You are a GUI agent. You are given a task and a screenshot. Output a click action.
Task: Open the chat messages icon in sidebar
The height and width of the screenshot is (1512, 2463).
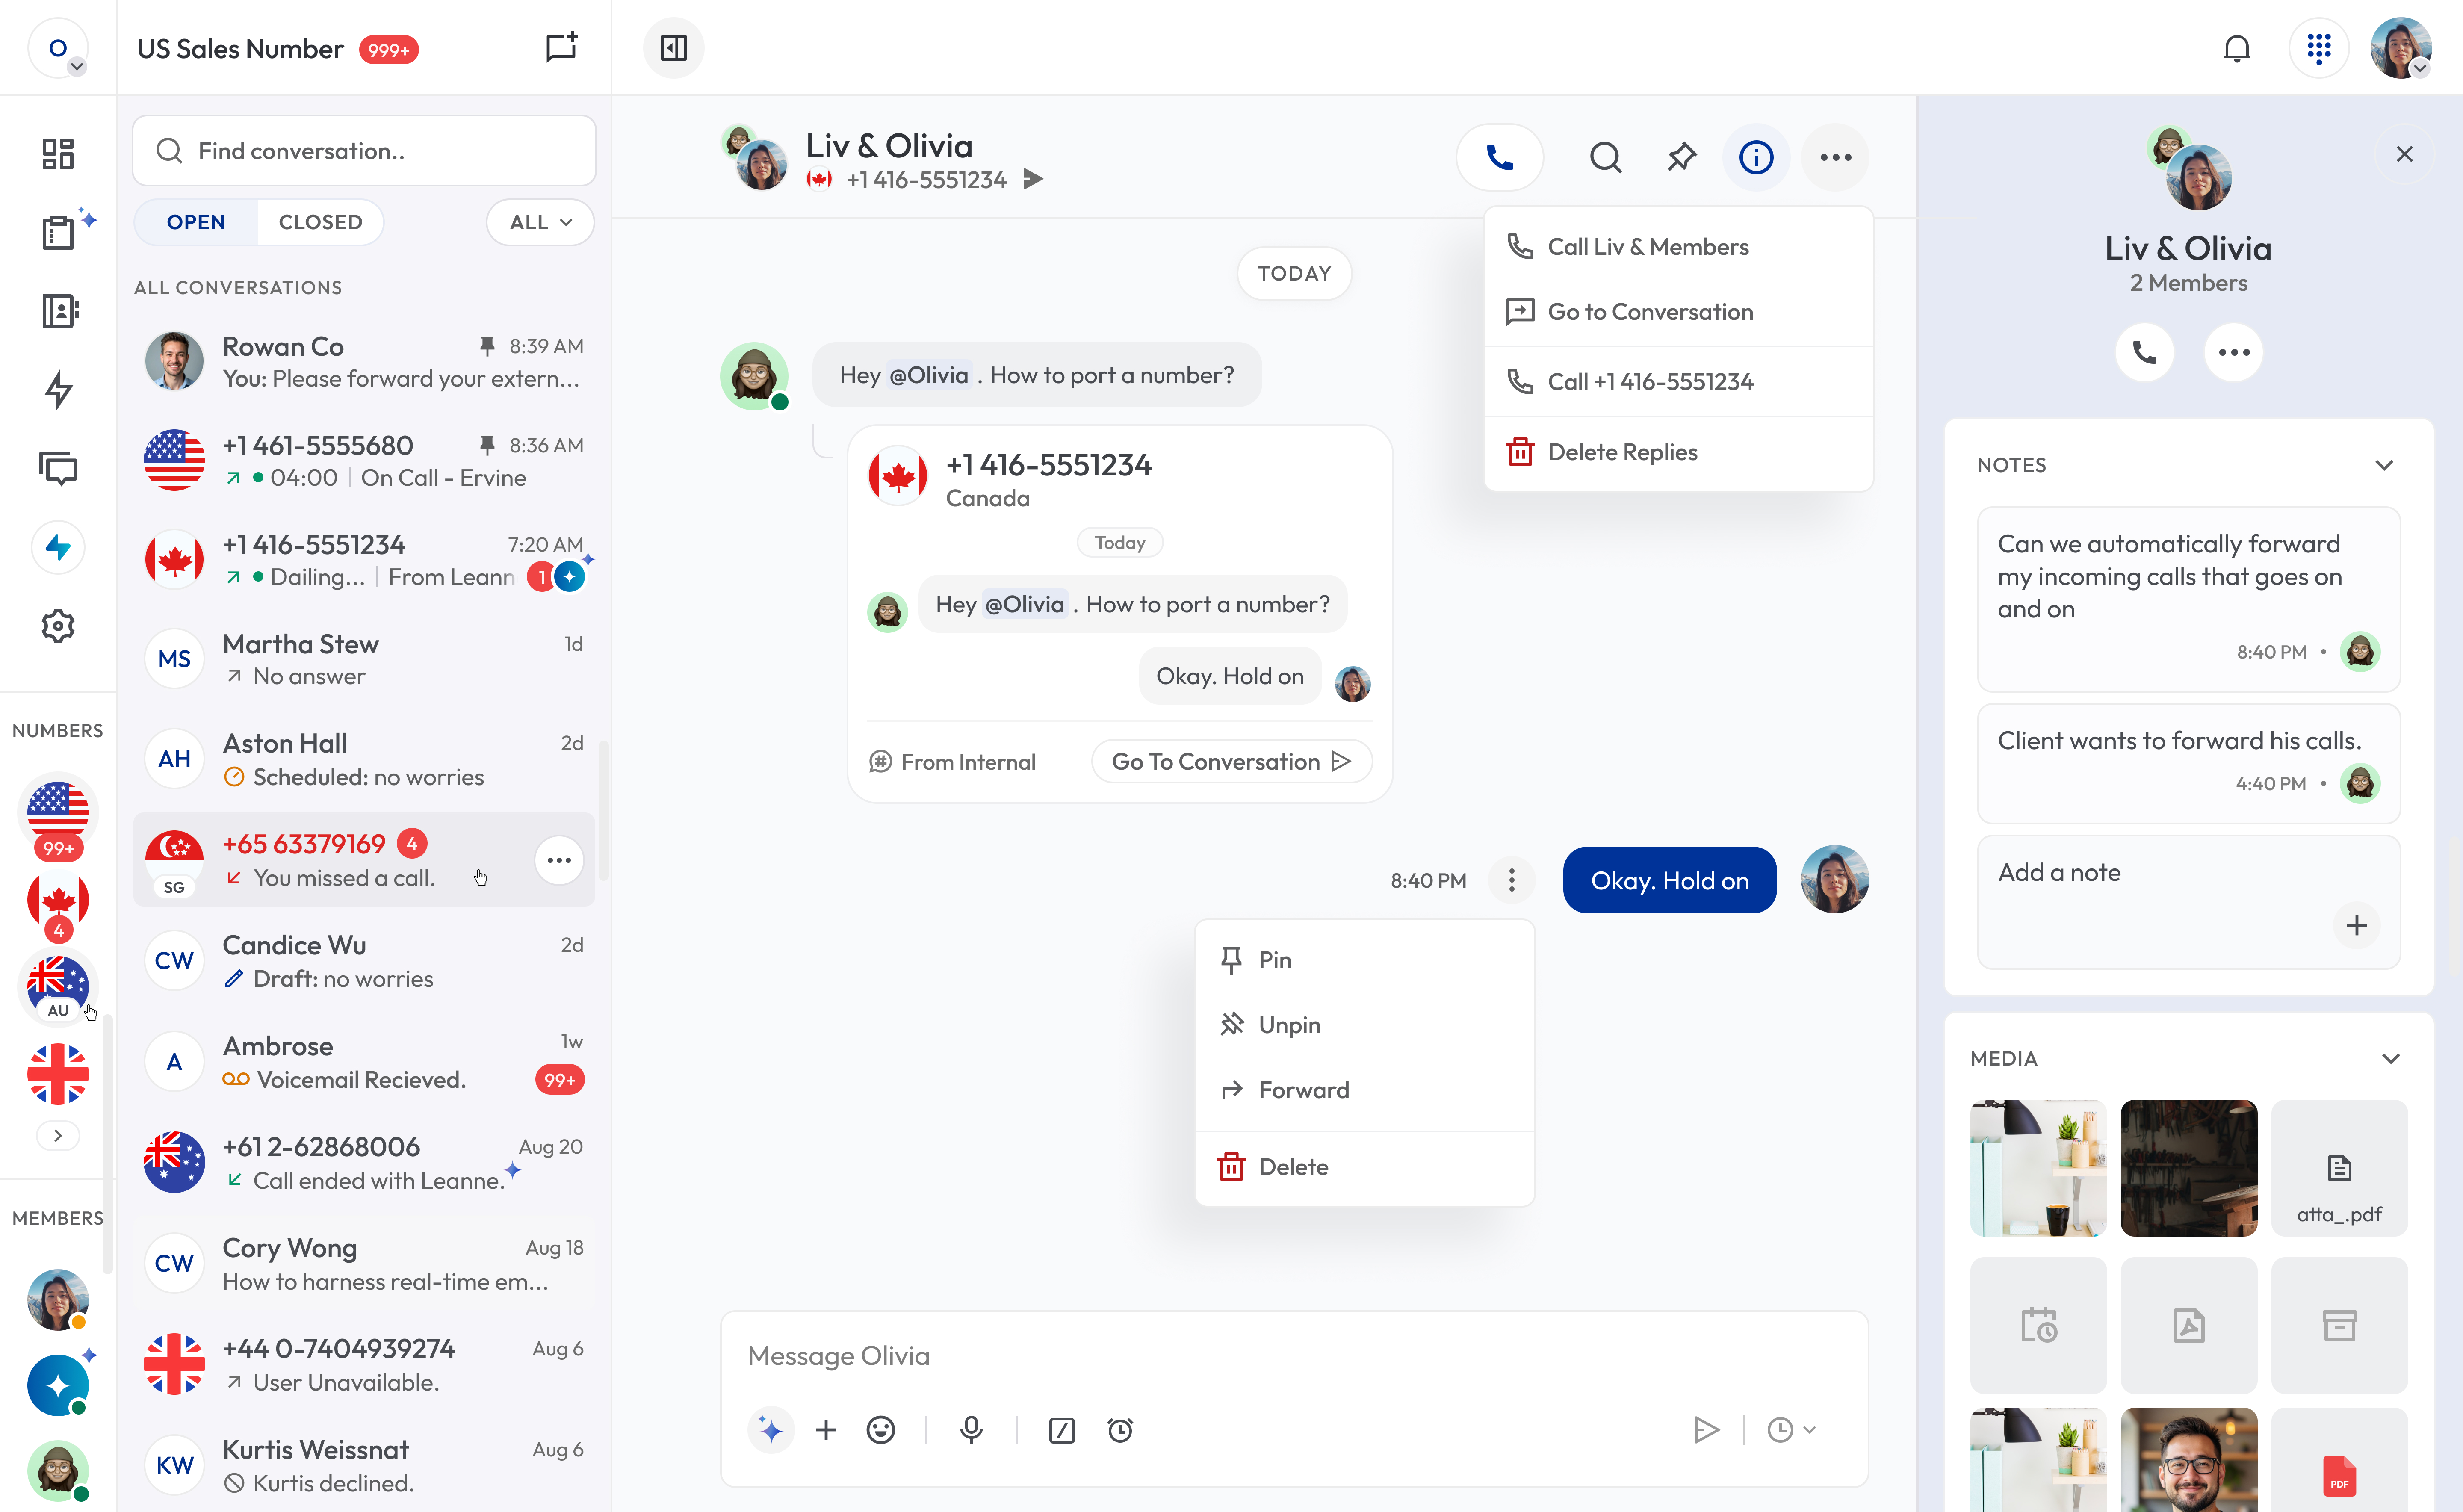[x=58, y=468]
